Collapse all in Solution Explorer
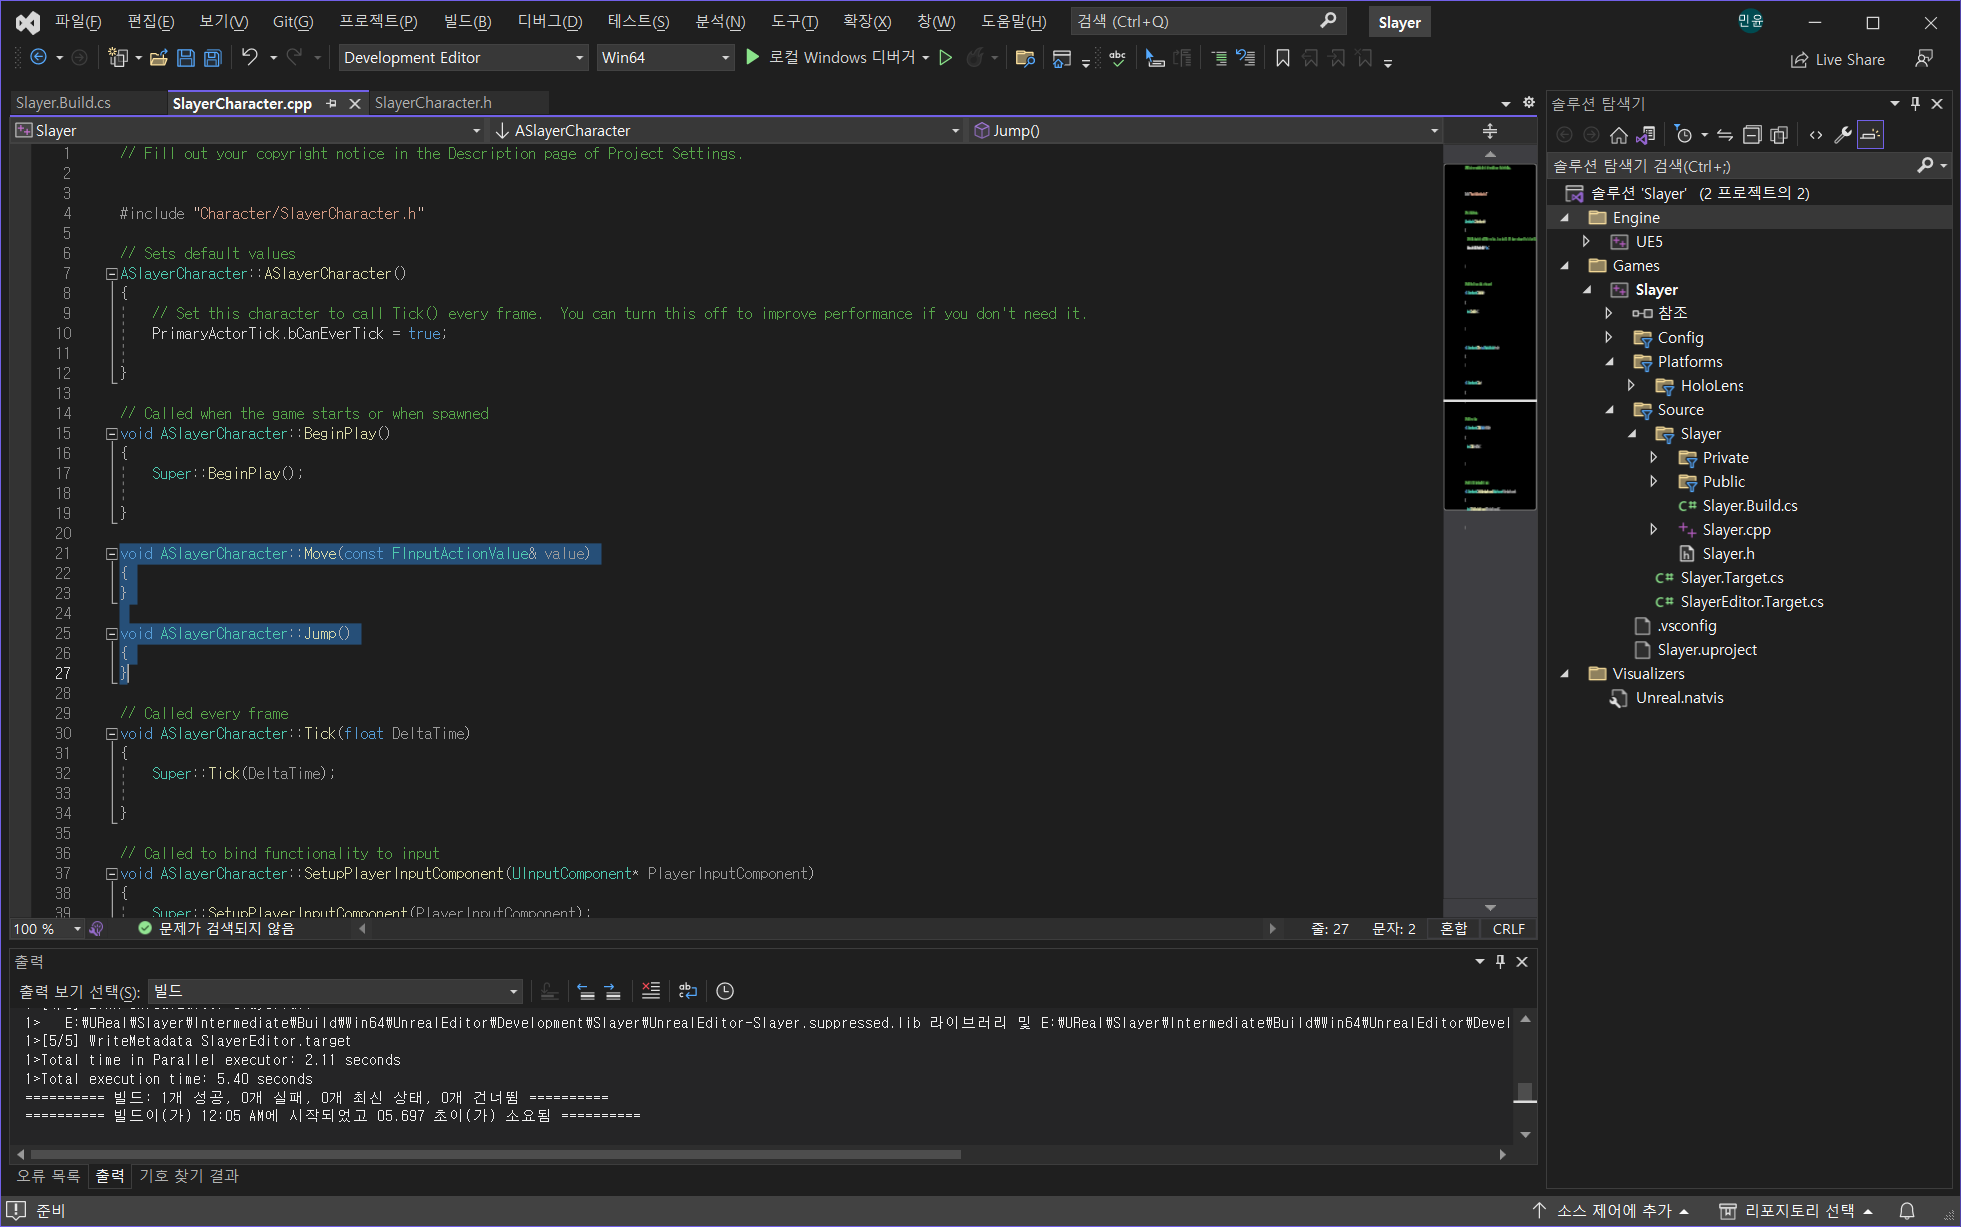The image size is (1961, 1227). click(1752, 135)
